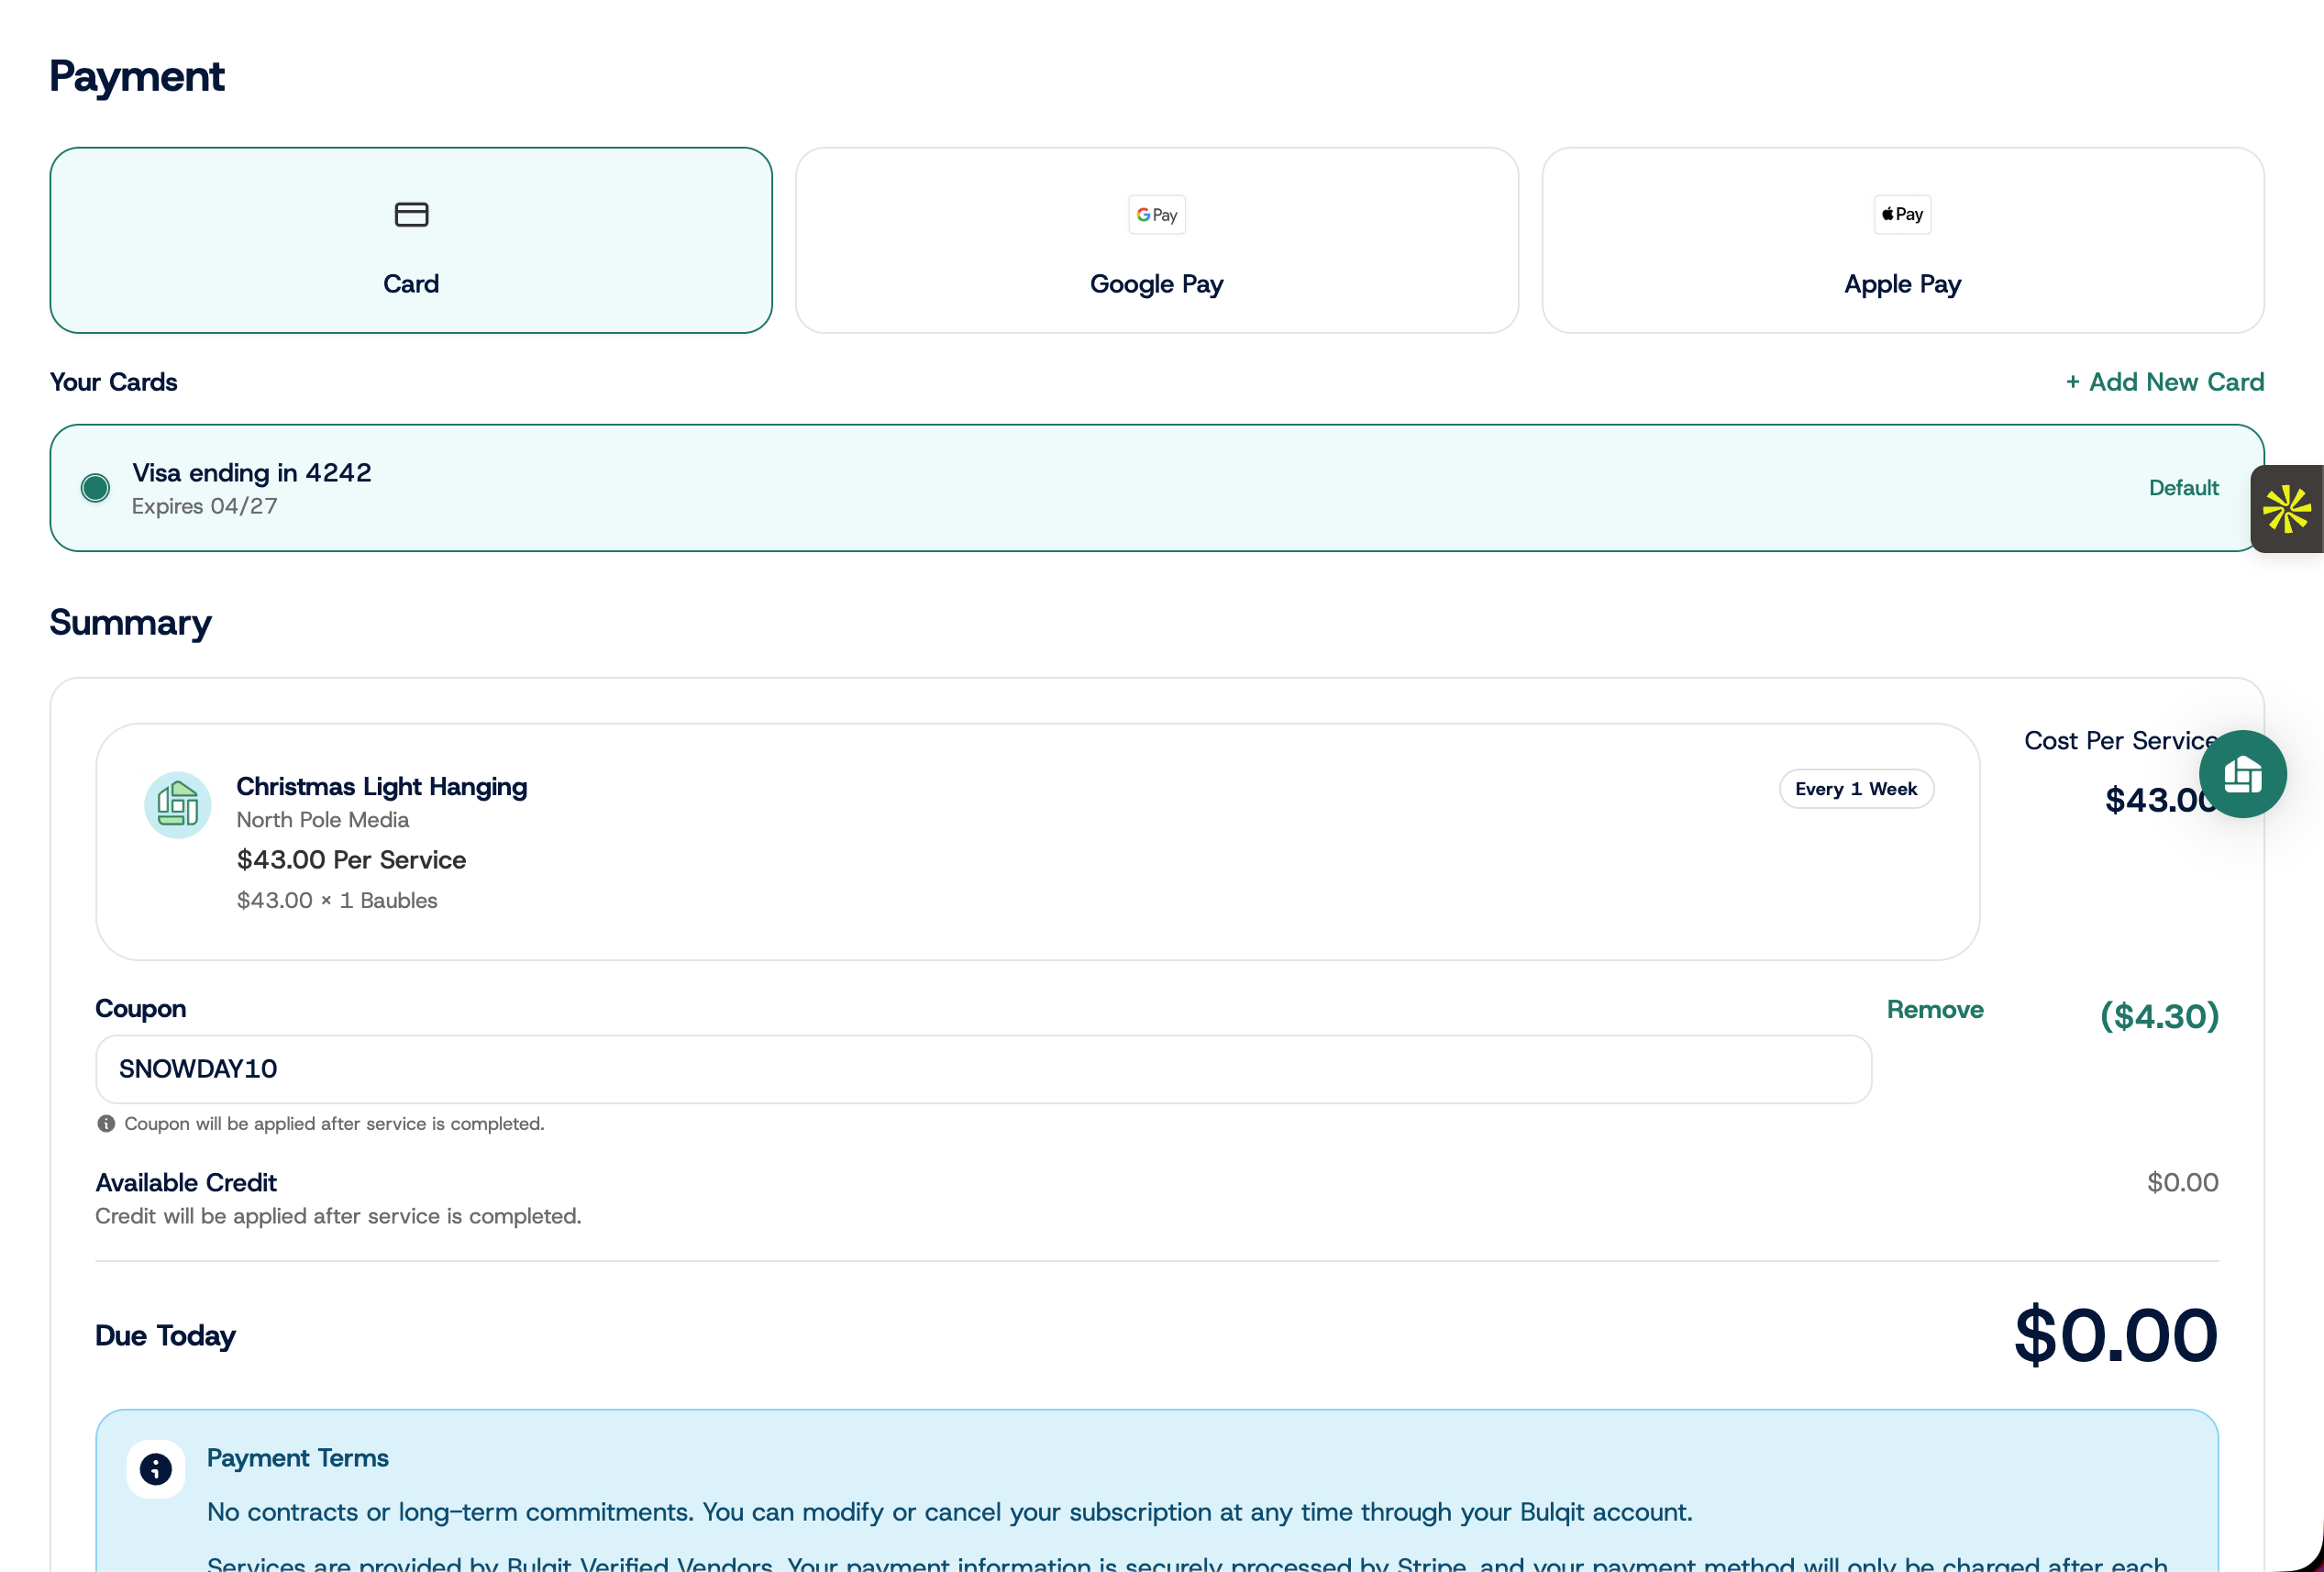Click the Christmas Light Hanging service icon
The height and width of the screenshot is (1572, 2324).
point(178,804)
